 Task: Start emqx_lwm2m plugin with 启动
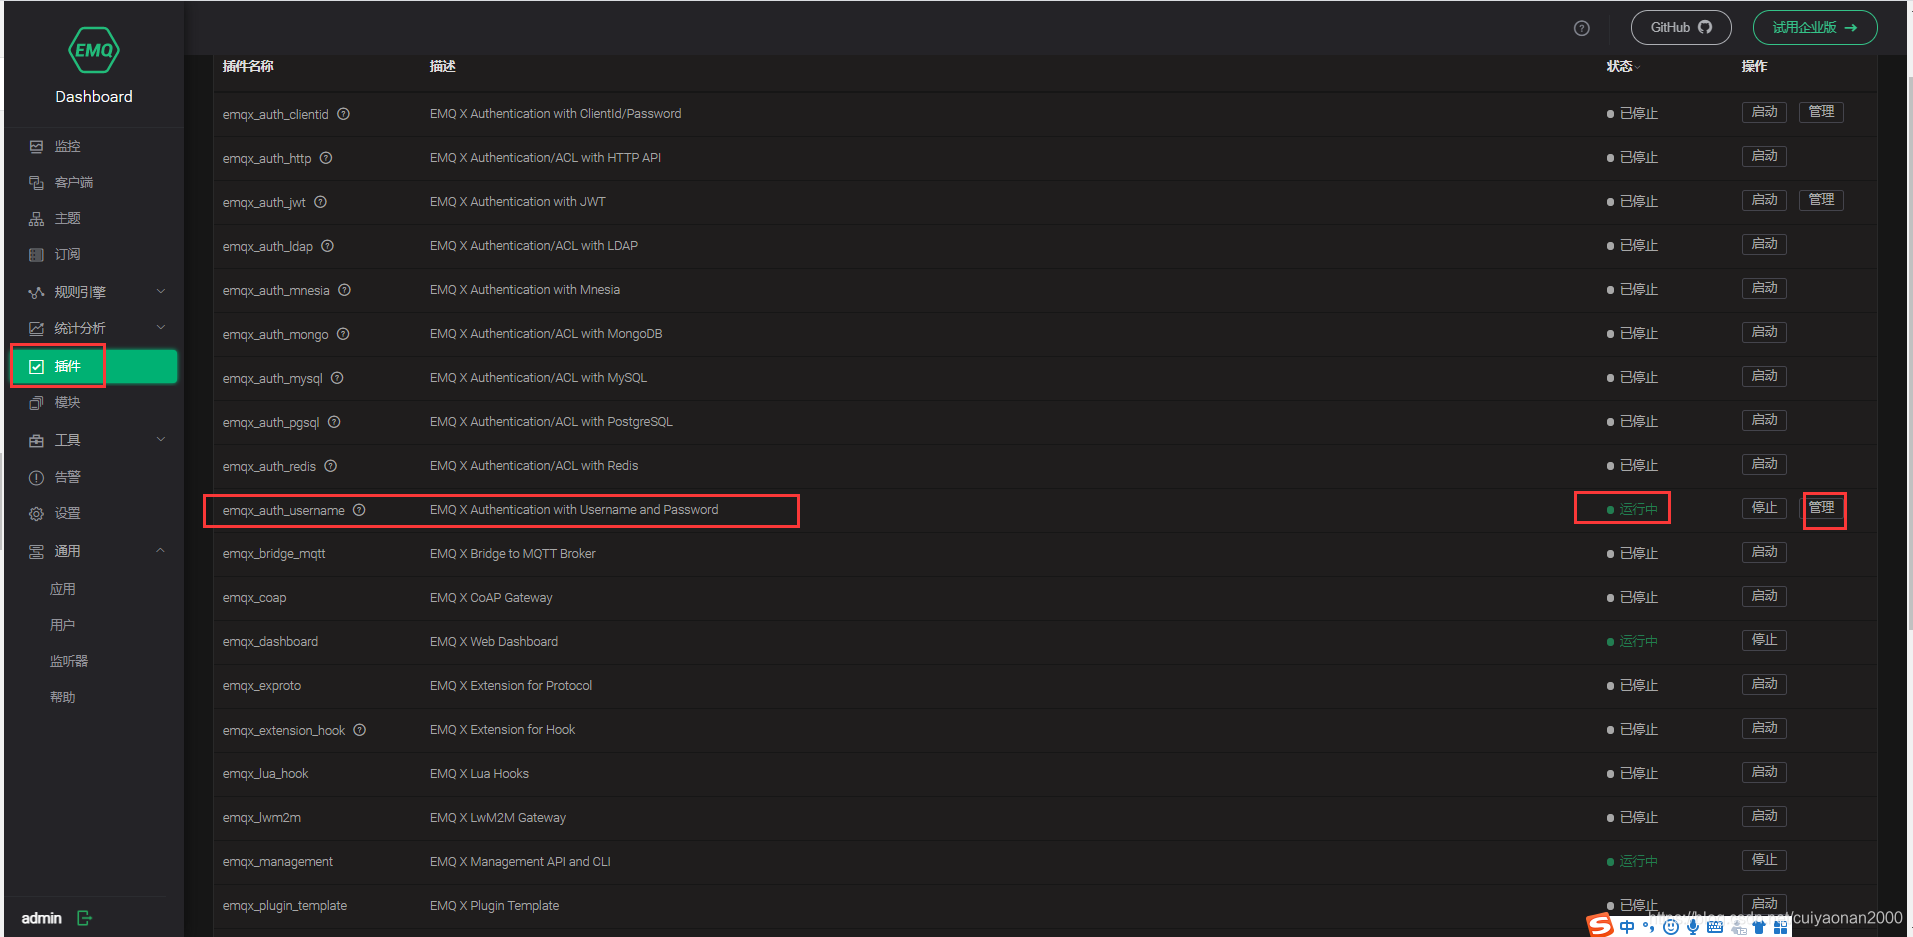(1764, 816)
